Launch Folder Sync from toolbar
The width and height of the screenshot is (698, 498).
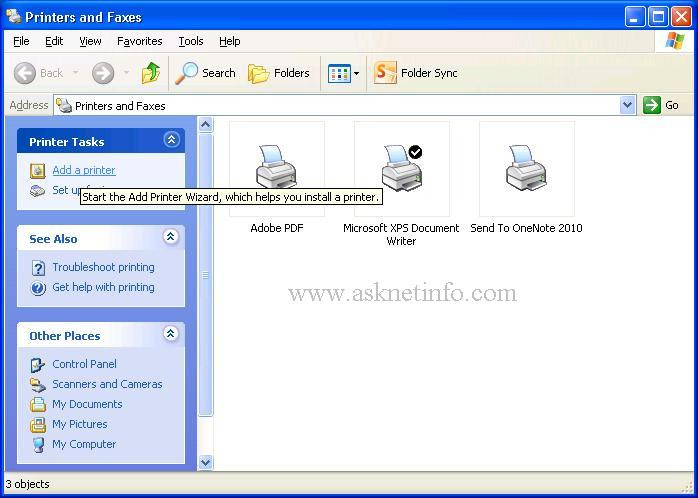click(x=416, y=73)
